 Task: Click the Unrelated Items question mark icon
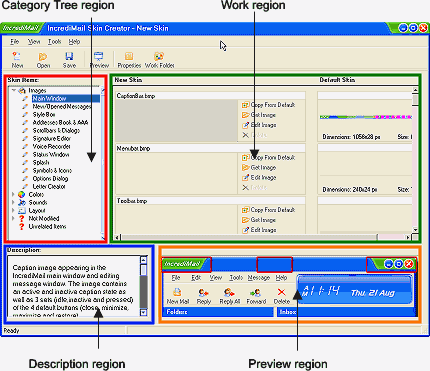pos(22,227)
